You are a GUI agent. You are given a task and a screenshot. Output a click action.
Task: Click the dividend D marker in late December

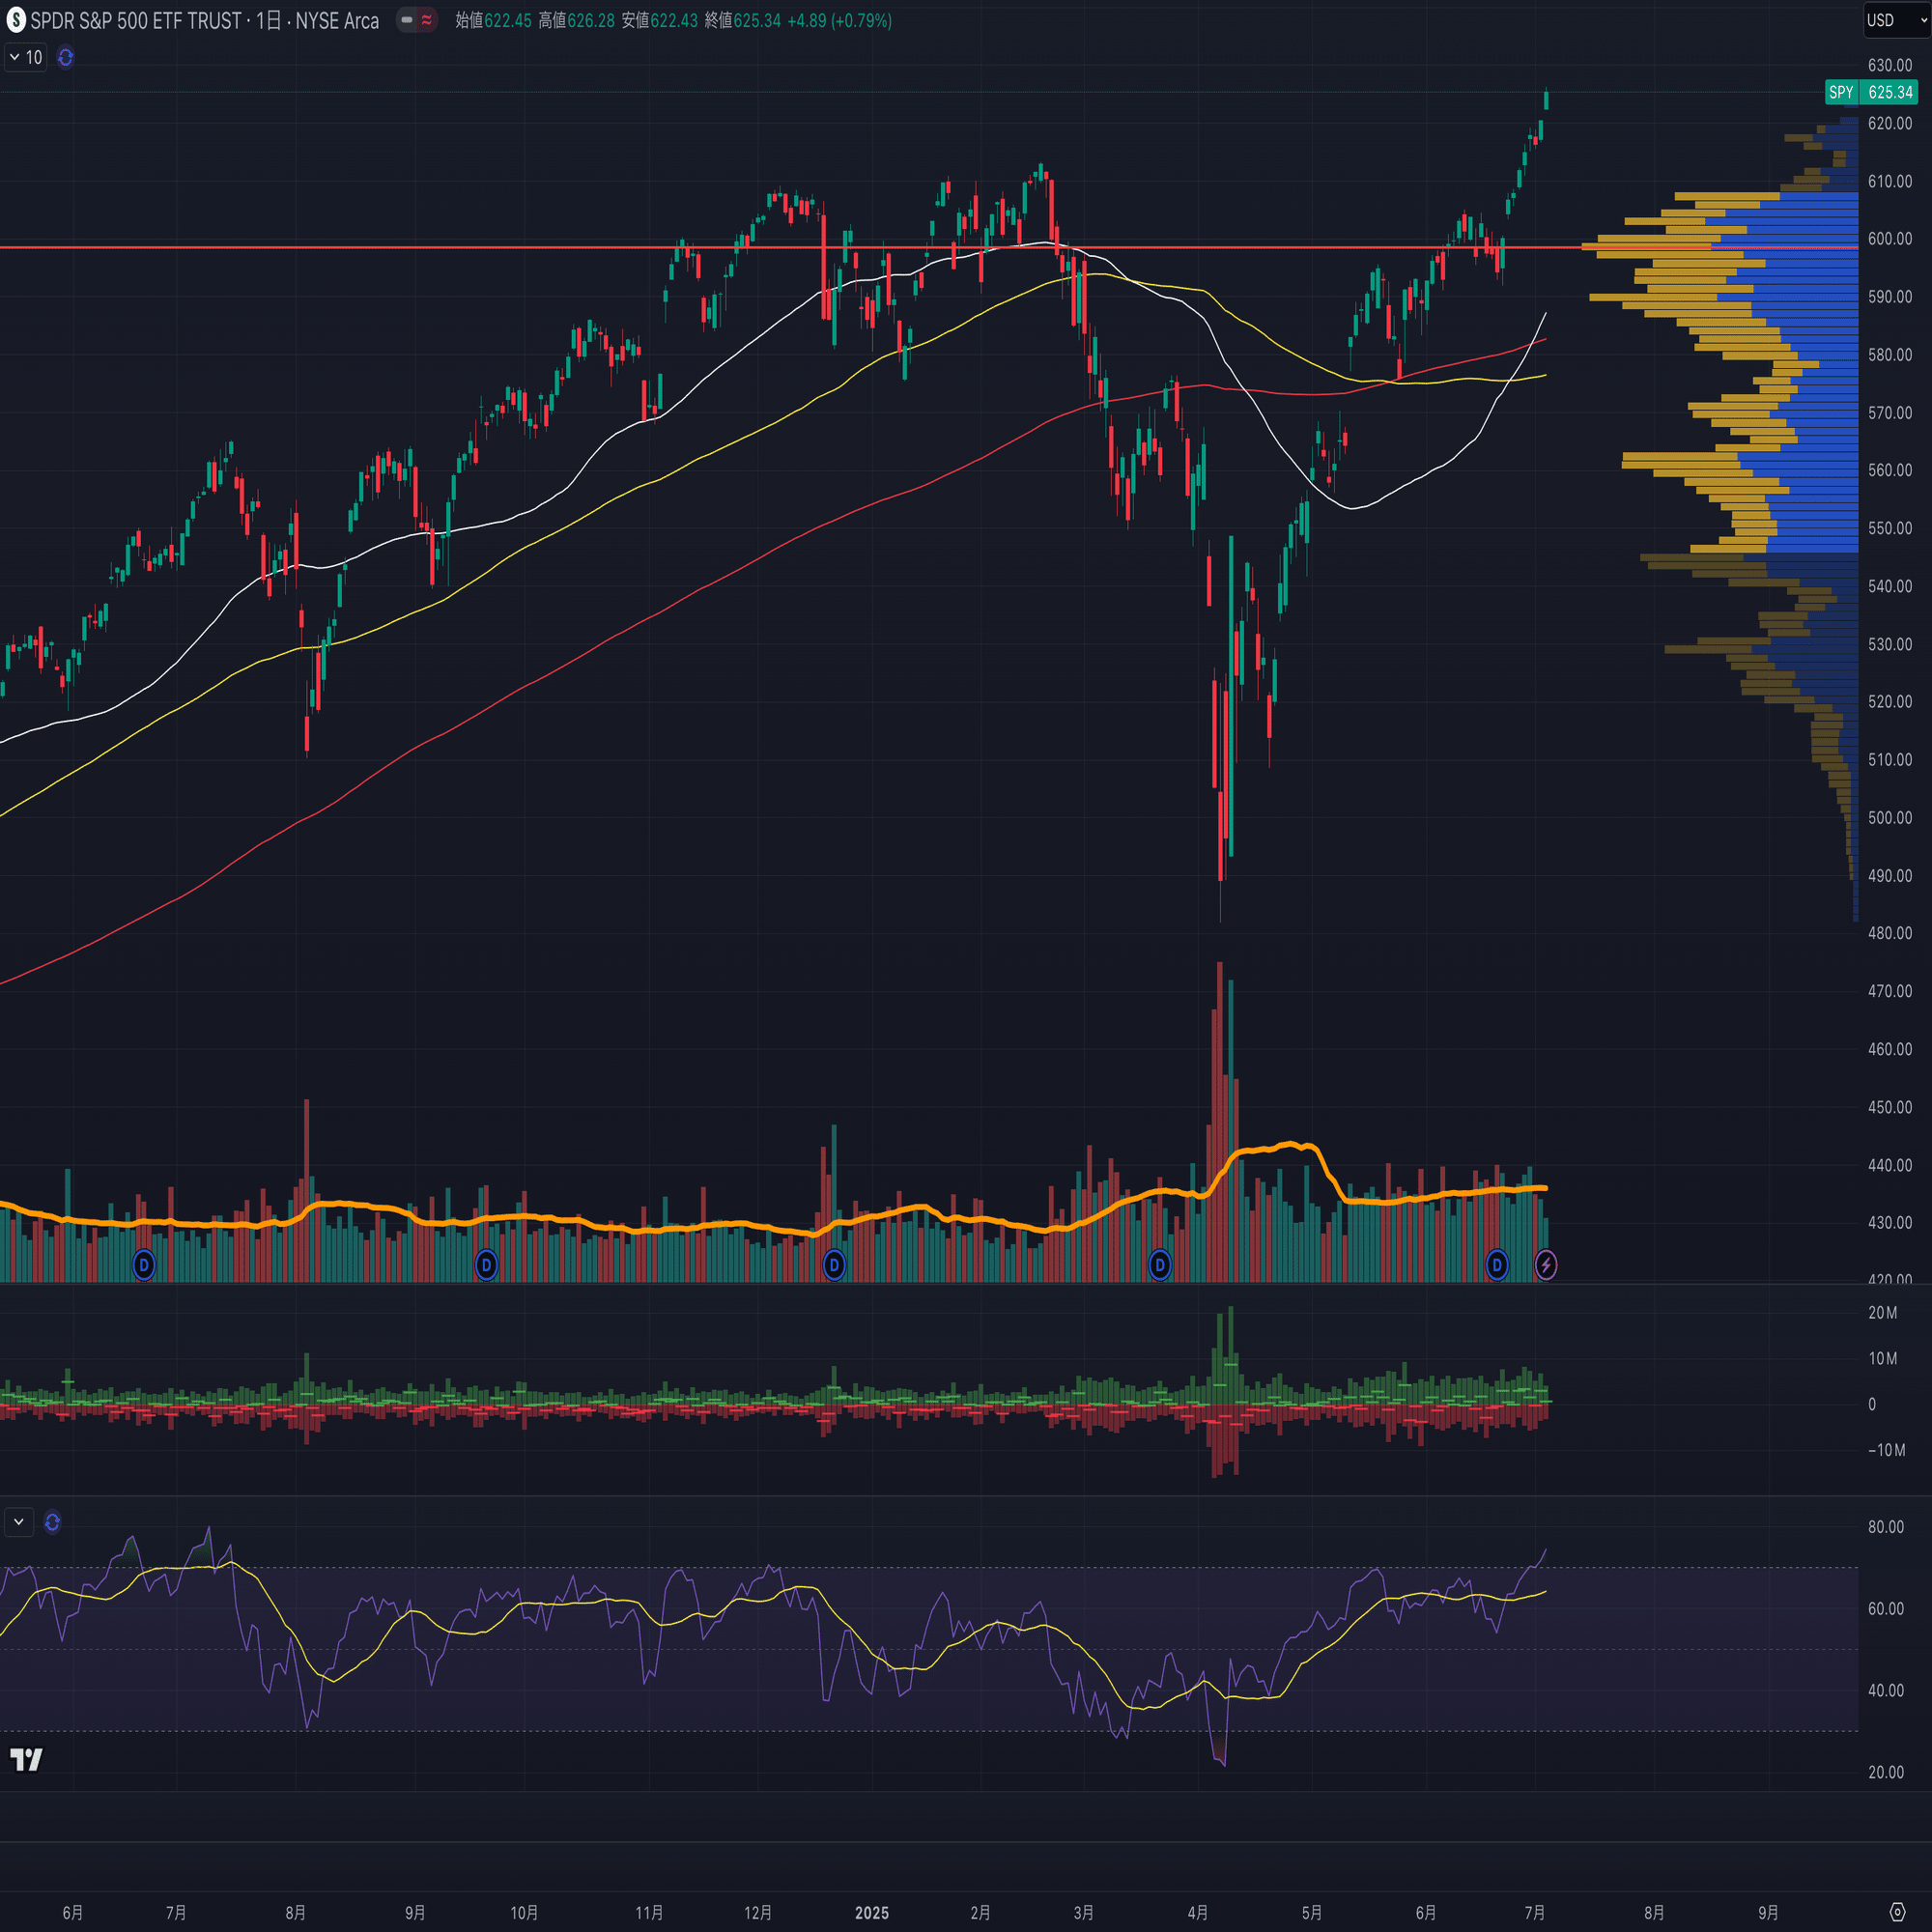coord(834,1265)
